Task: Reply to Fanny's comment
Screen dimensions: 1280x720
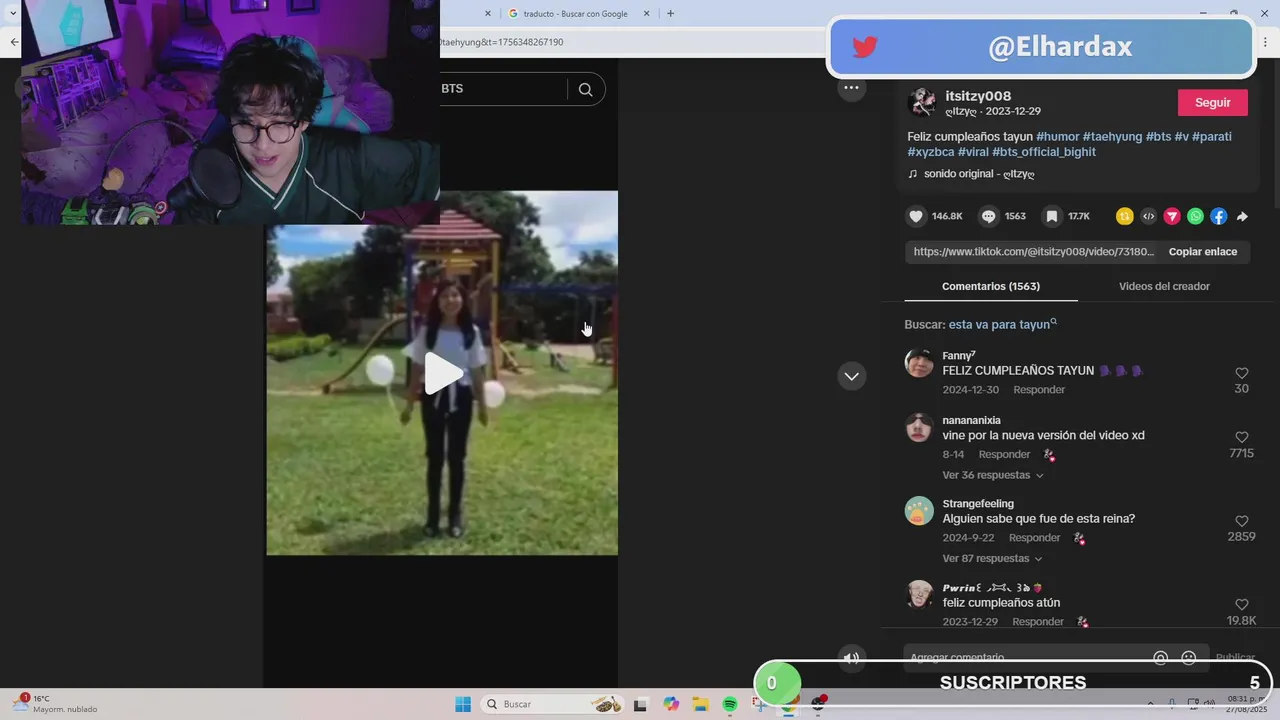Action: pos(1039,390)
